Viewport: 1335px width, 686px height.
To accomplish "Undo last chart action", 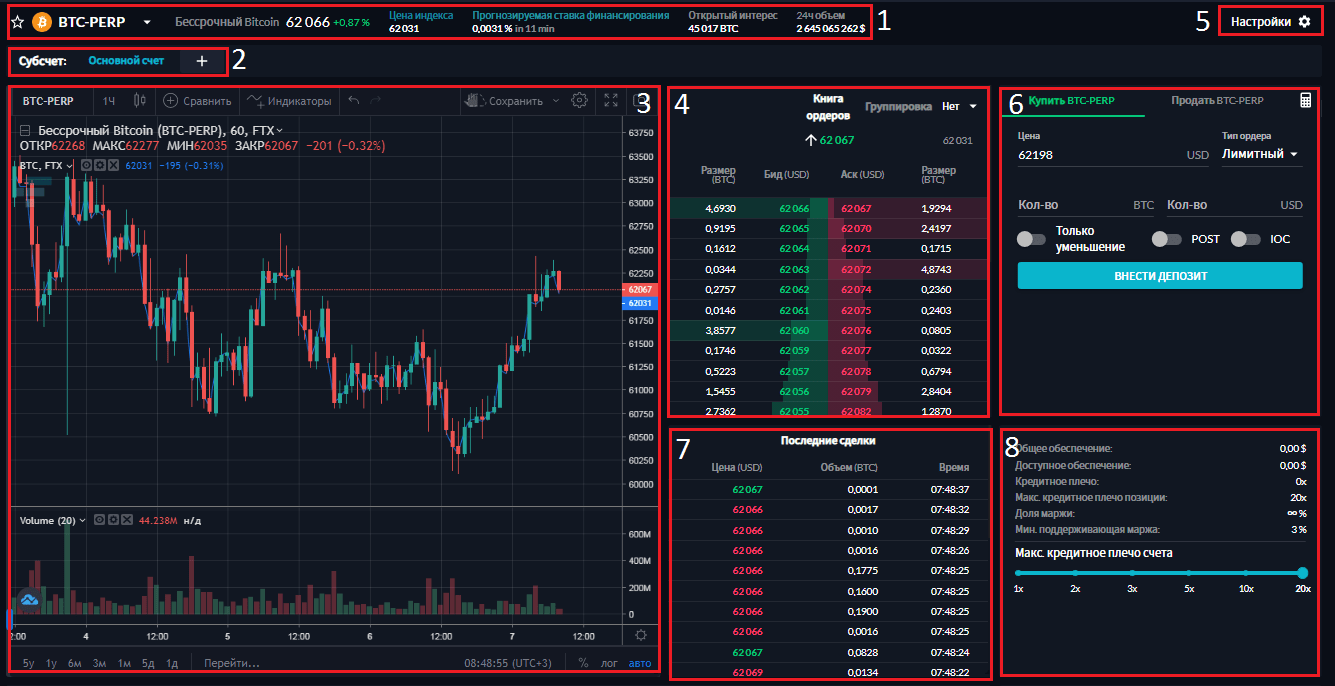I will click(353, 100).
